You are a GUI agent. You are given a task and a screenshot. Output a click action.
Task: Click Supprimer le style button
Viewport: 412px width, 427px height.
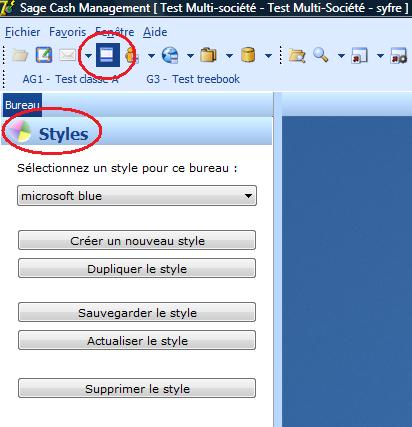click(137, 388)
